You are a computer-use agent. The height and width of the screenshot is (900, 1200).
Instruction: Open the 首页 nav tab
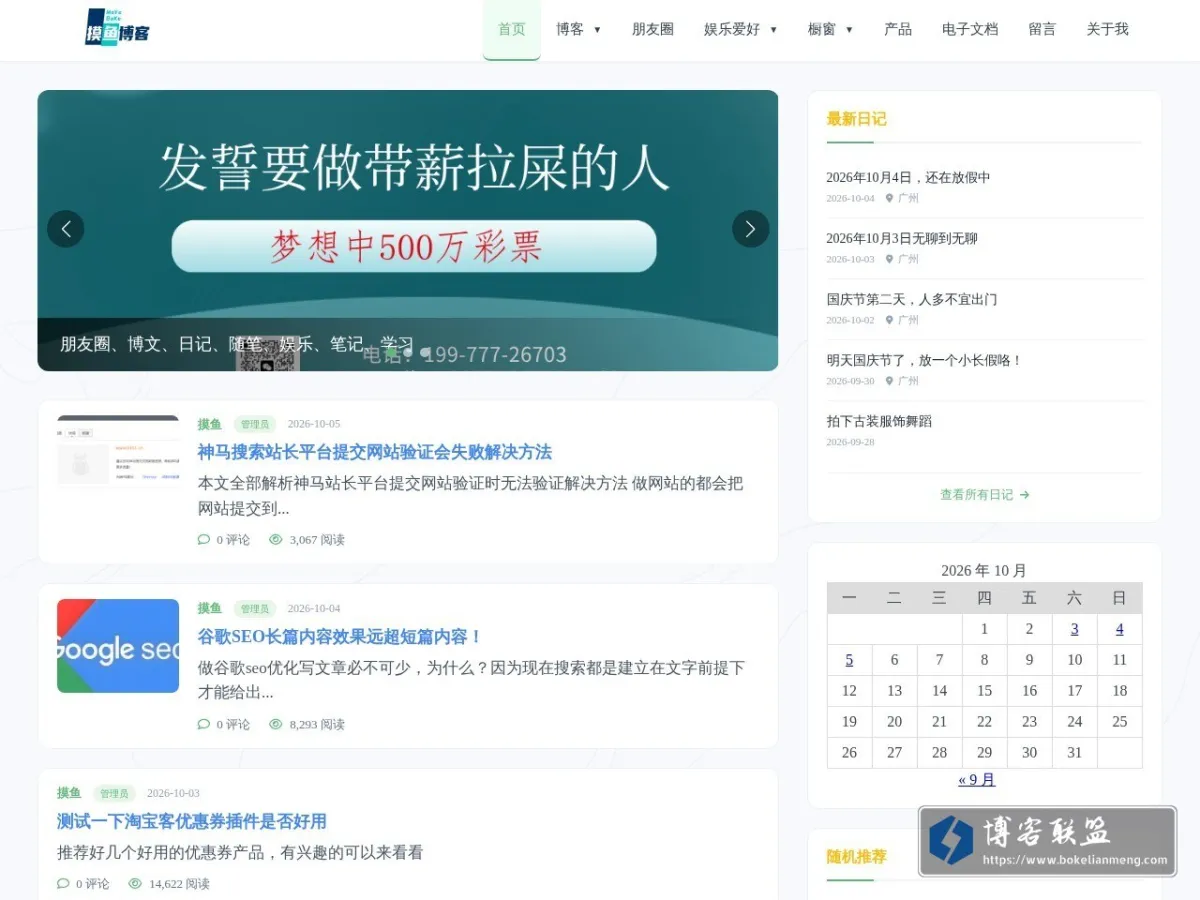click(x=511, y=30)
